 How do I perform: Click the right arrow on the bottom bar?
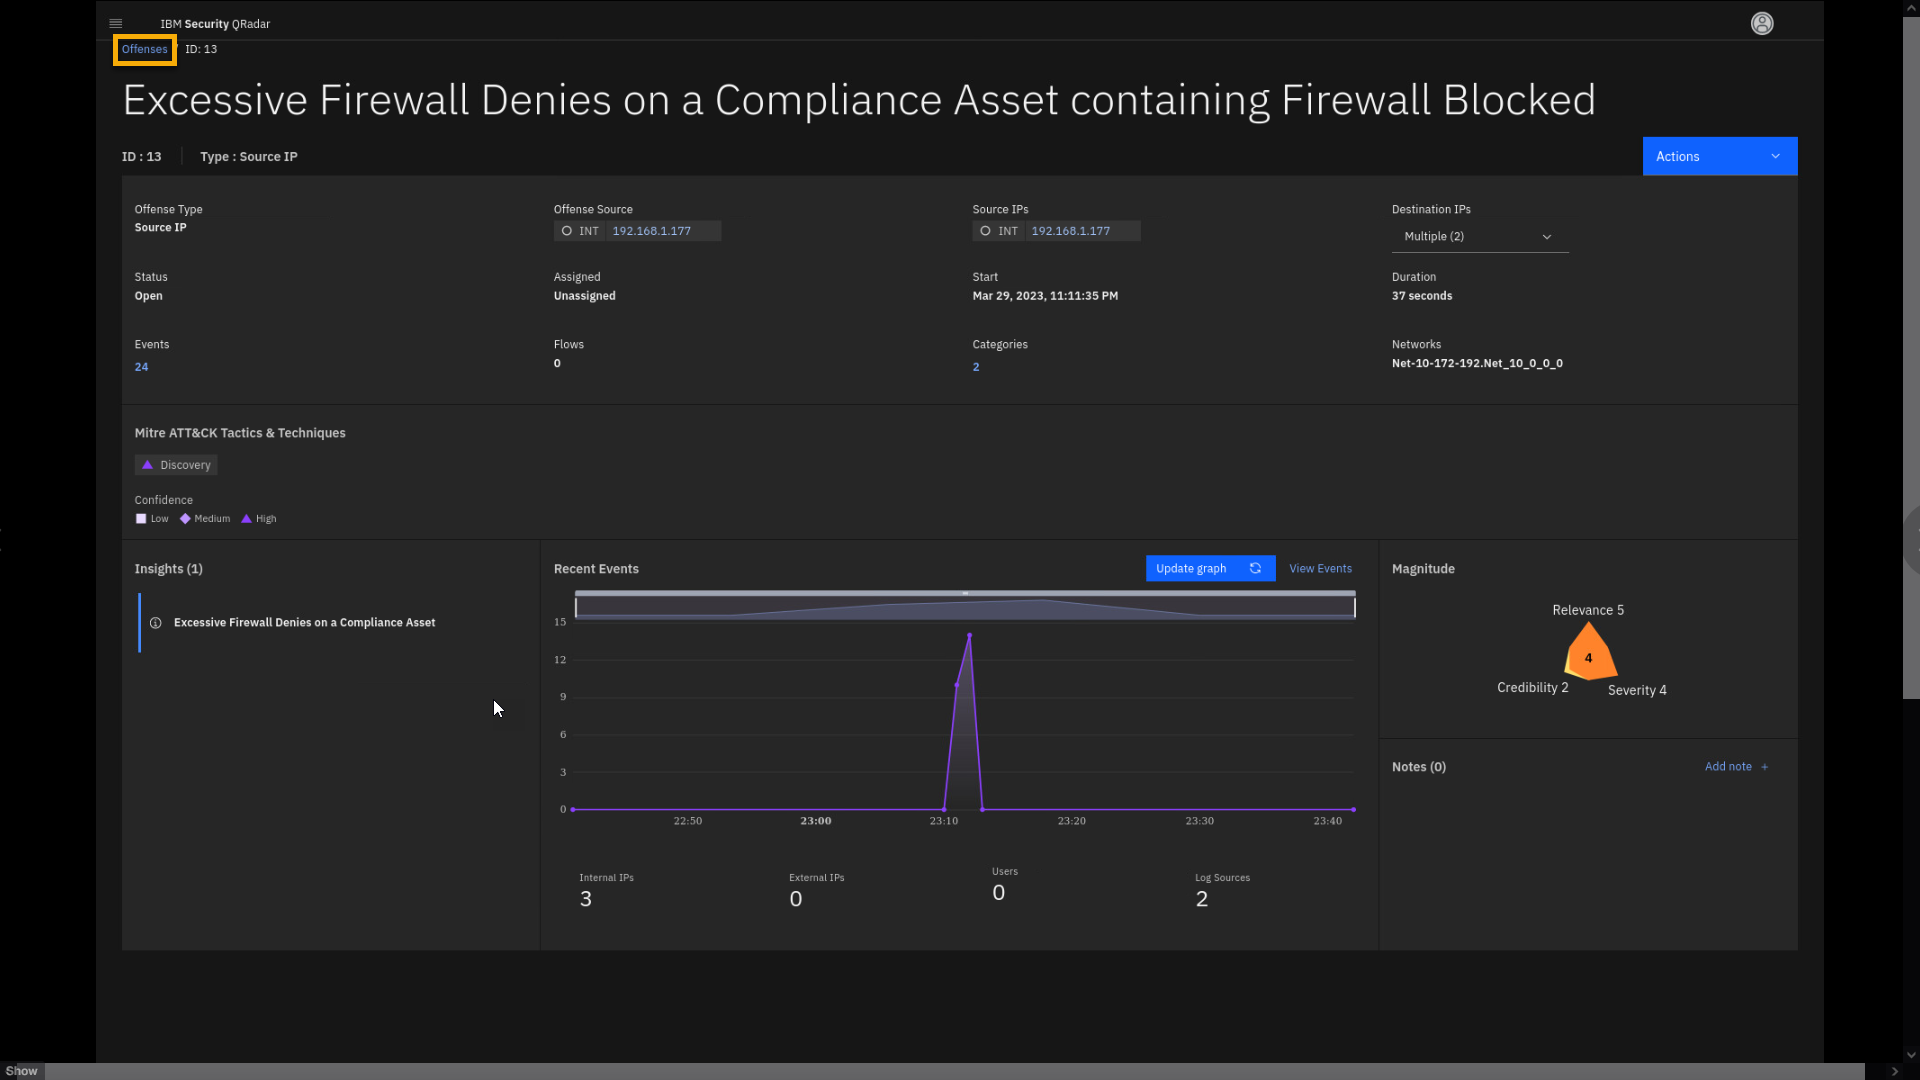(1894, 1071)
